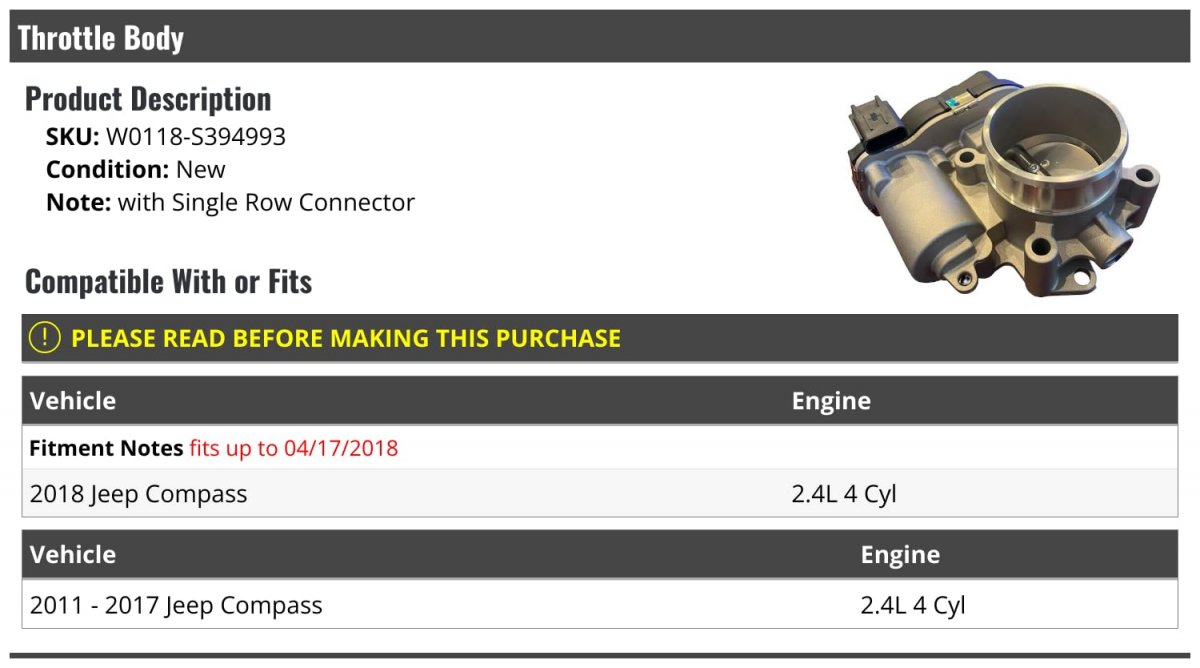
Task: Select the Product Description heading
Action: click(x=148, y=98)
